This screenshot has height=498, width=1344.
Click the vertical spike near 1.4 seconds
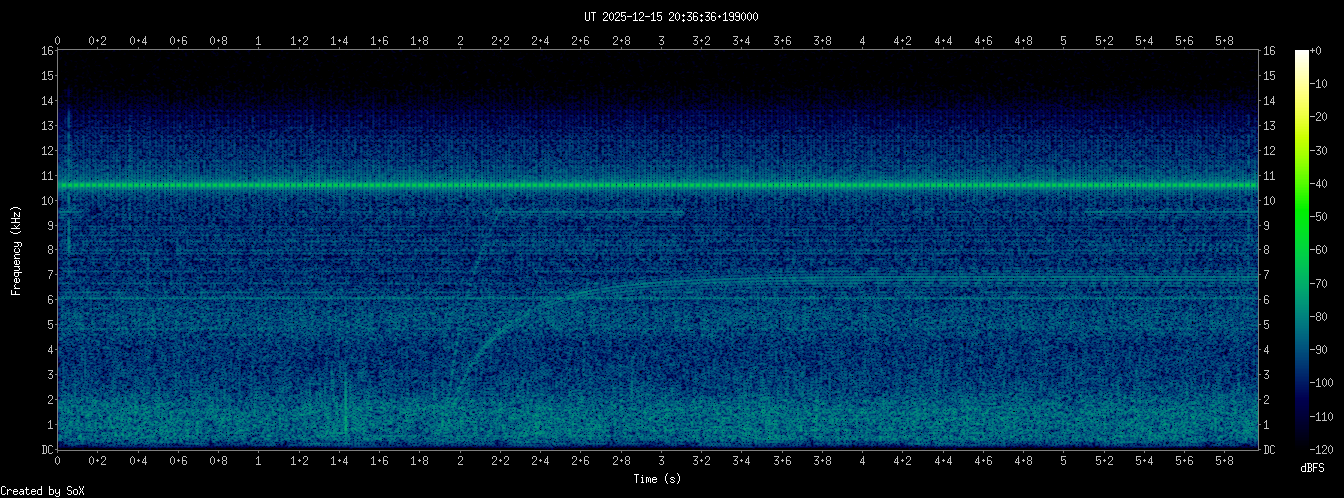point(346,405)
